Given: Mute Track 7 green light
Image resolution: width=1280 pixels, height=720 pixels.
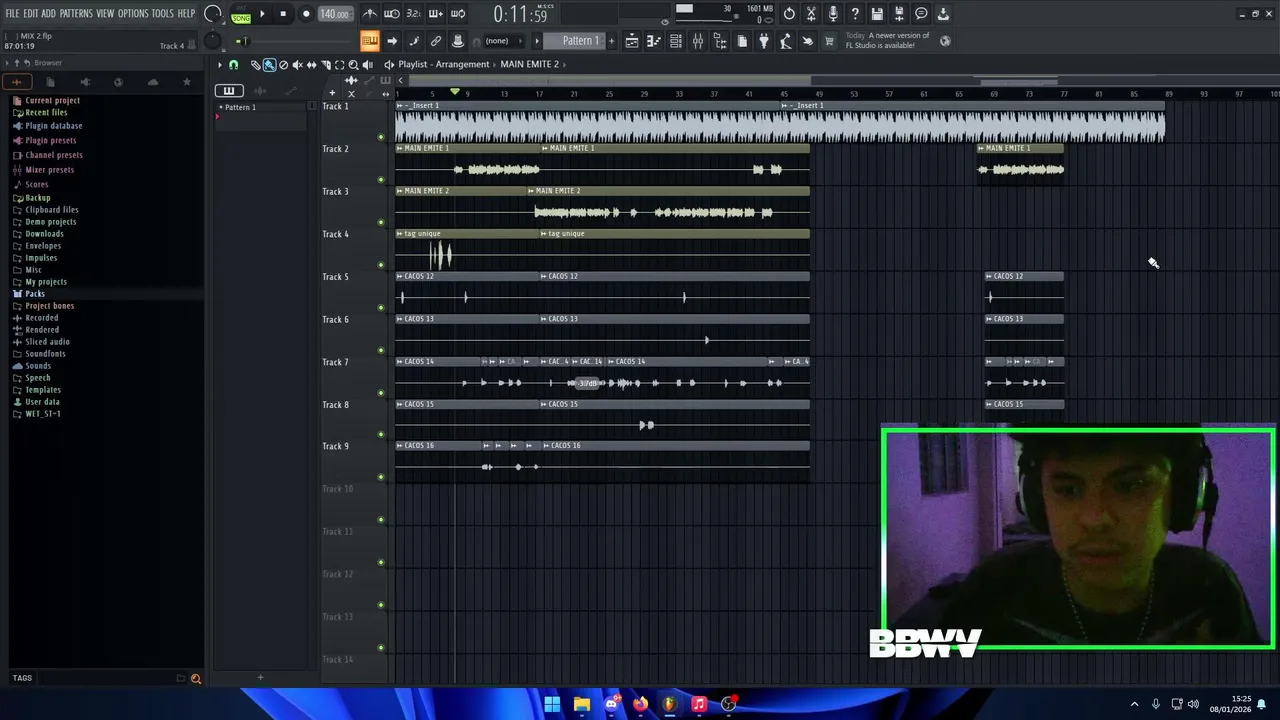Looking at the screenshot, I should coord(381,393).
